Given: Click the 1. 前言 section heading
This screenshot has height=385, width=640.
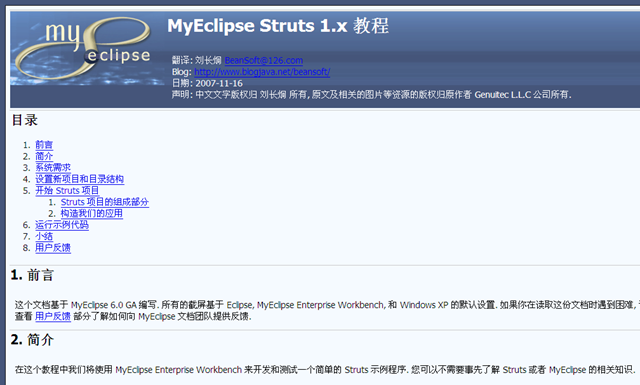Looking at the screenshot, I should (32, 275).
